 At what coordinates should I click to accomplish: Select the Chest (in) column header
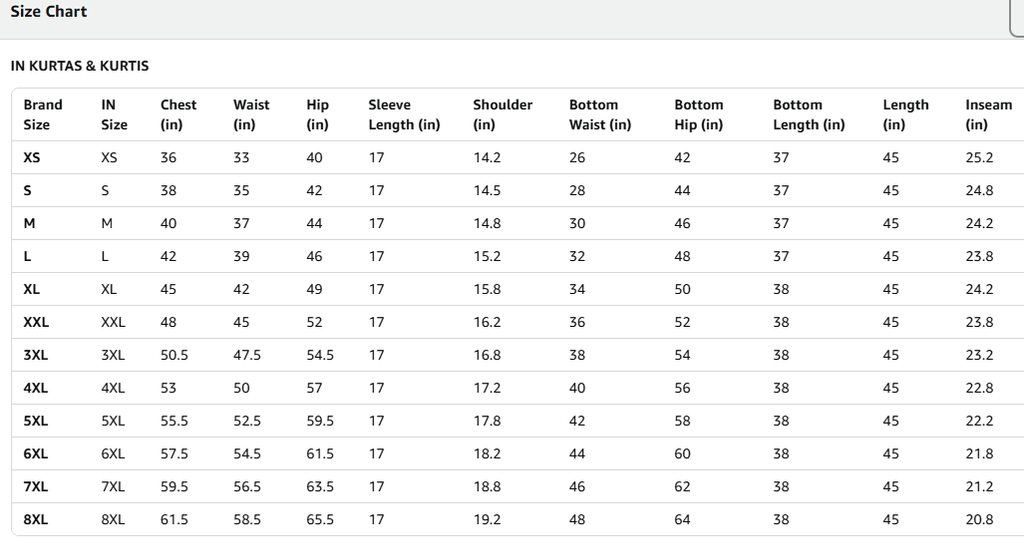[x=178, y=115]
